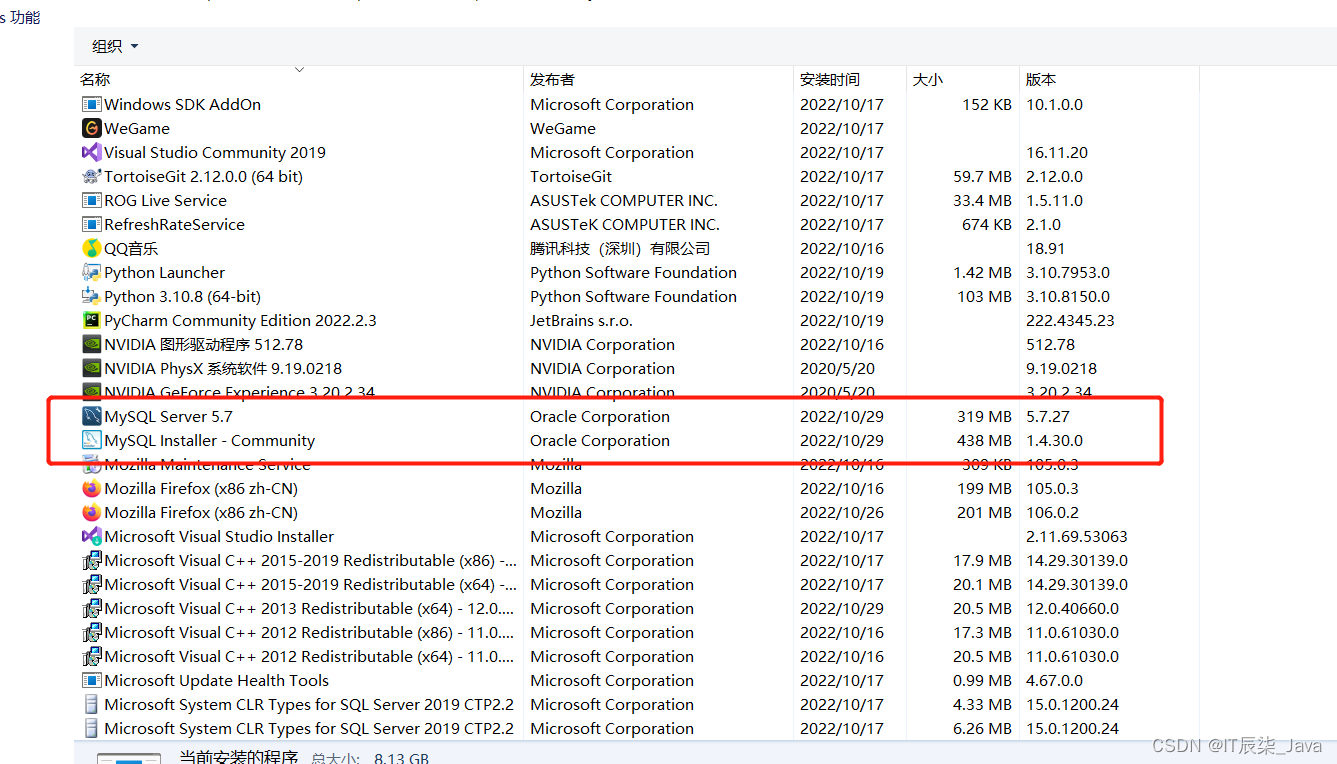Viewport: 1337px width, 764px height.
Task: Sort by the 大小 column header
Action: (927, 79)
